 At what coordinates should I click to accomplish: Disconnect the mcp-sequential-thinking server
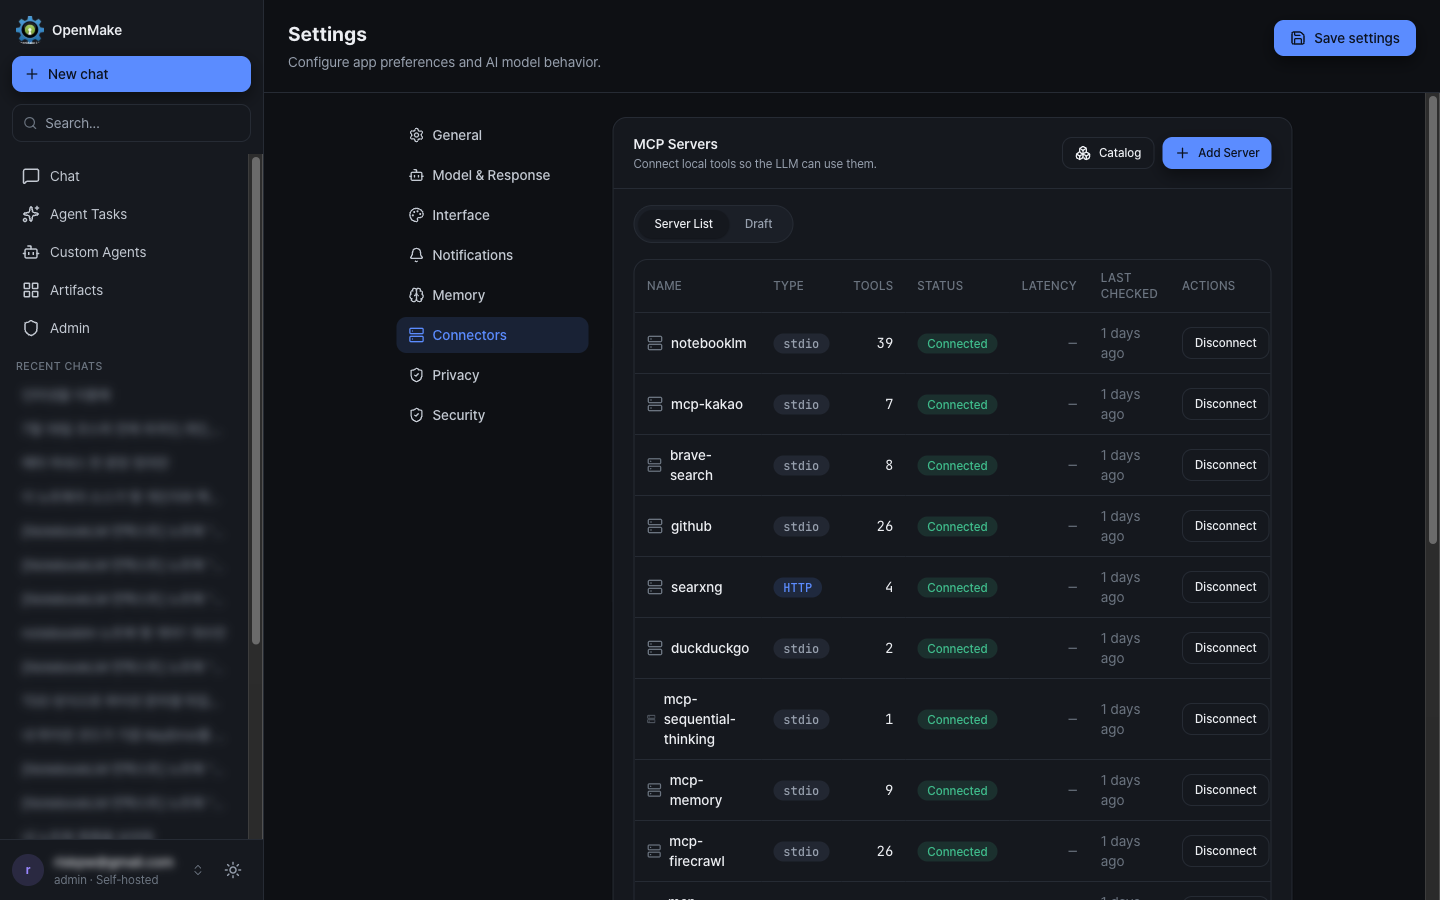coord(1225,719)
